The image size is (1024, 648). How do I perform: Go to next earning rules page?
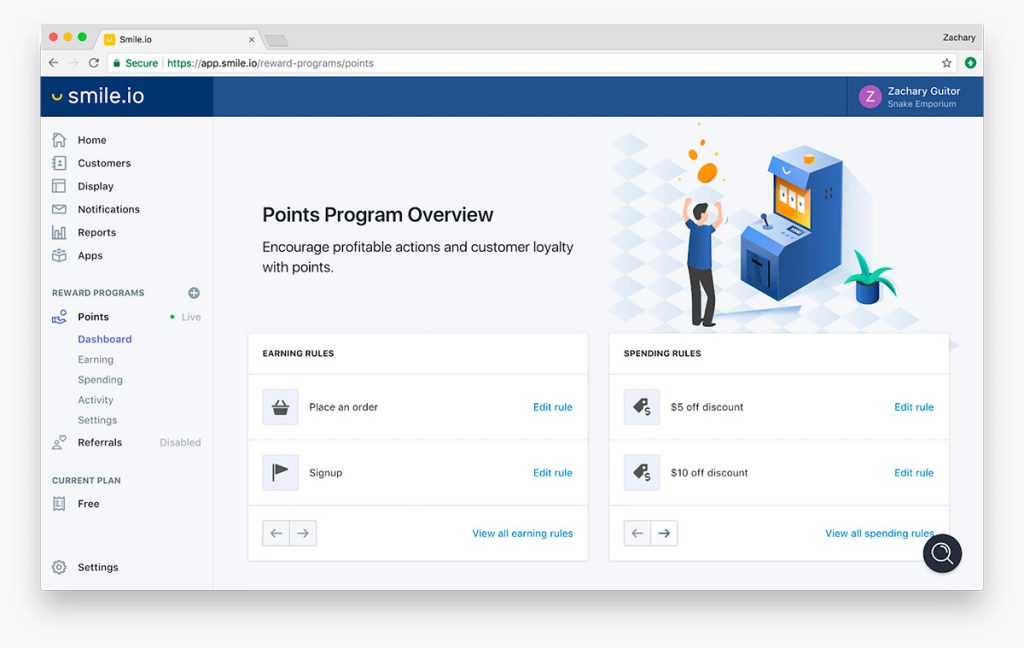[303, 534]
